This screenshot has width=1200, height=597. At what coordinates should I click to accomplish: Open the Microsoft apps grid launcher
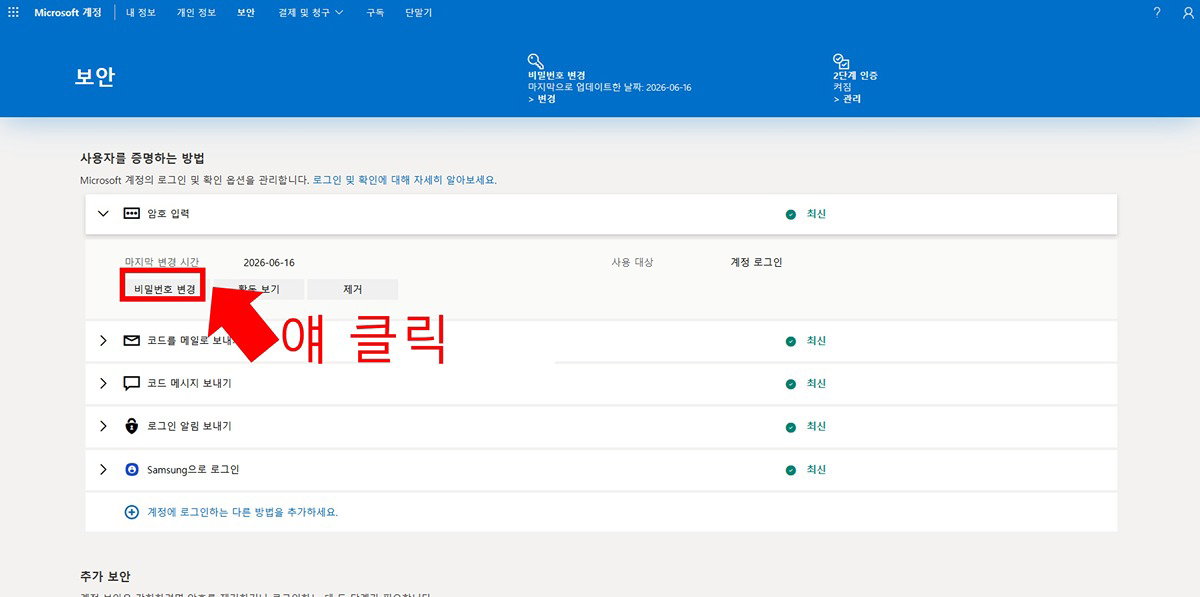point(13,13)
